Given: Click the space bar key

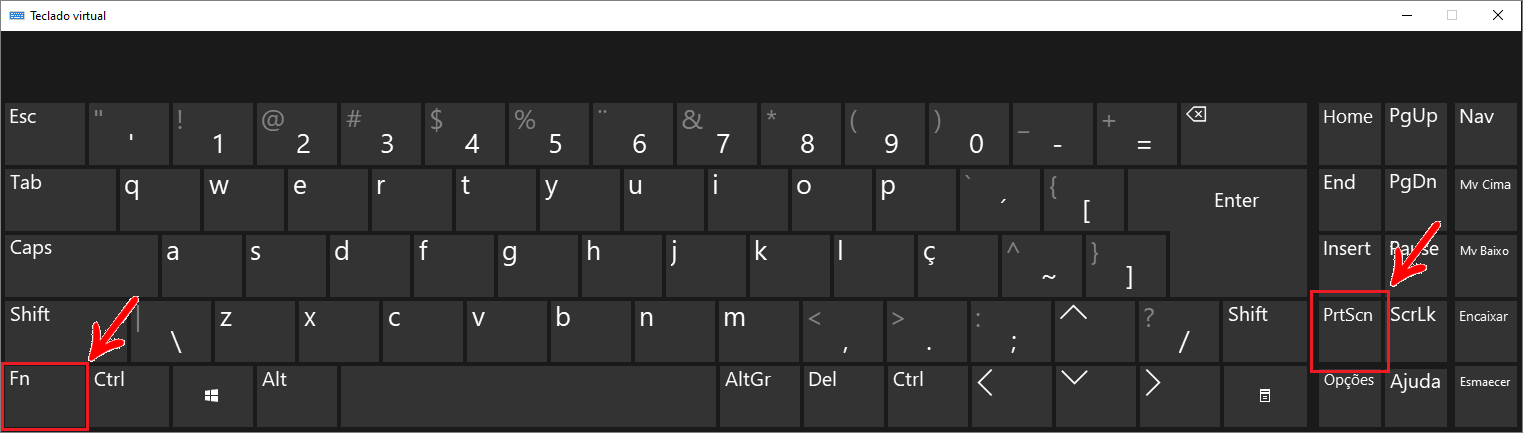Looking at the screenshot, I should [x=529, y=397].
